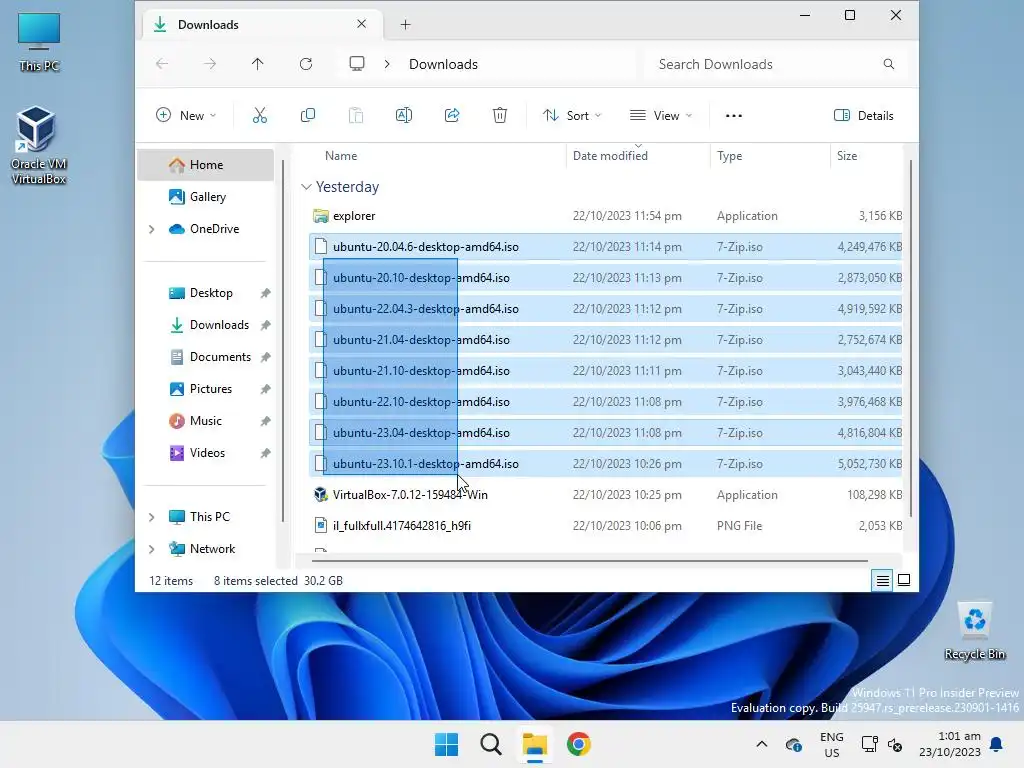Select ubuntu-20.04.6-desktop-amd64.iso
Image resolution: width=1024 pixels, height=768 pixels.
[x=605, y=247]
